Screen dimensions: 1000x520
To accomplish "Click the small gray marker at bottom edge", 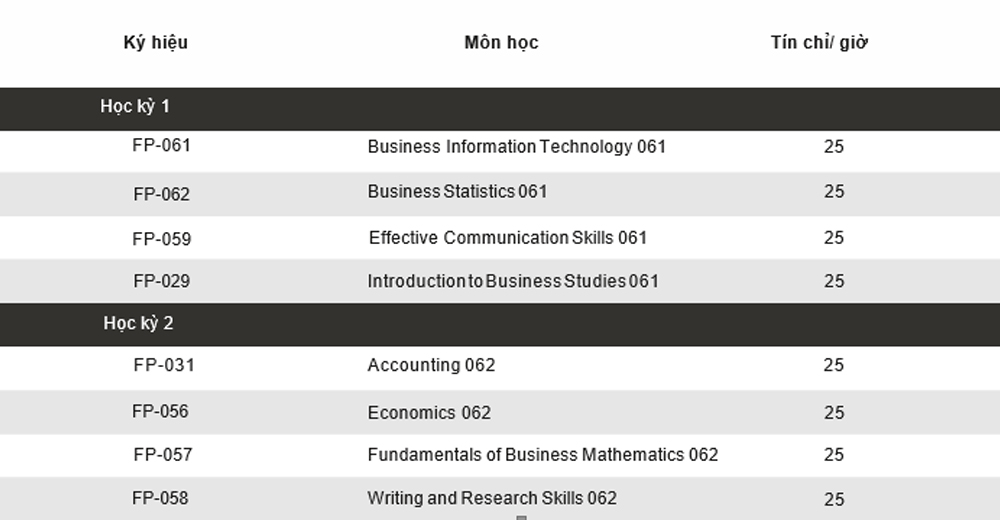I will tap(521, 517).
